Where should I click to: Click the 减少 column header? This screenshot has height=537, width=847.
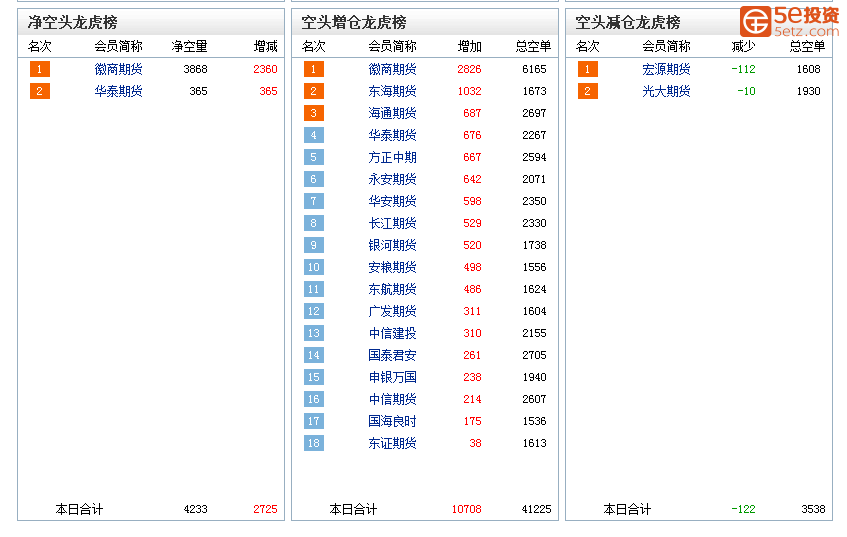point(743,46)
